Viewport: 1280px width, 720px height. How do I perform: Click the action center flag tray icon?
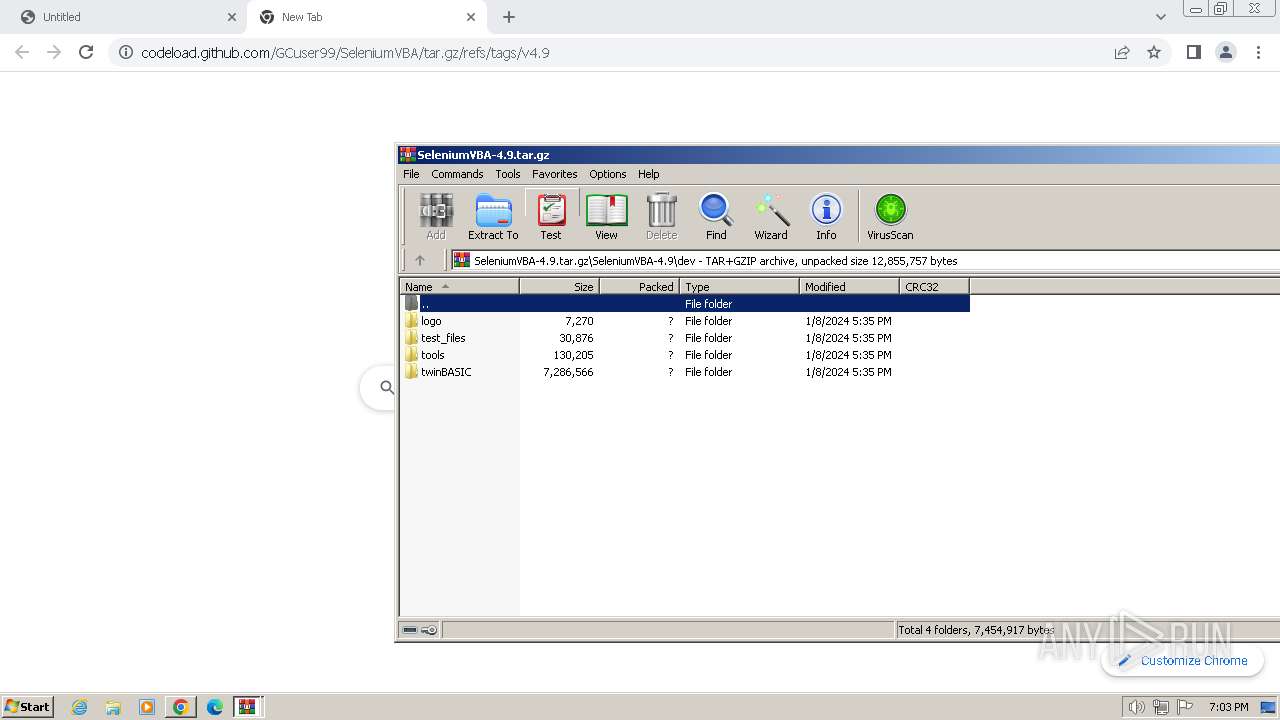click(x=1184, y=707)
